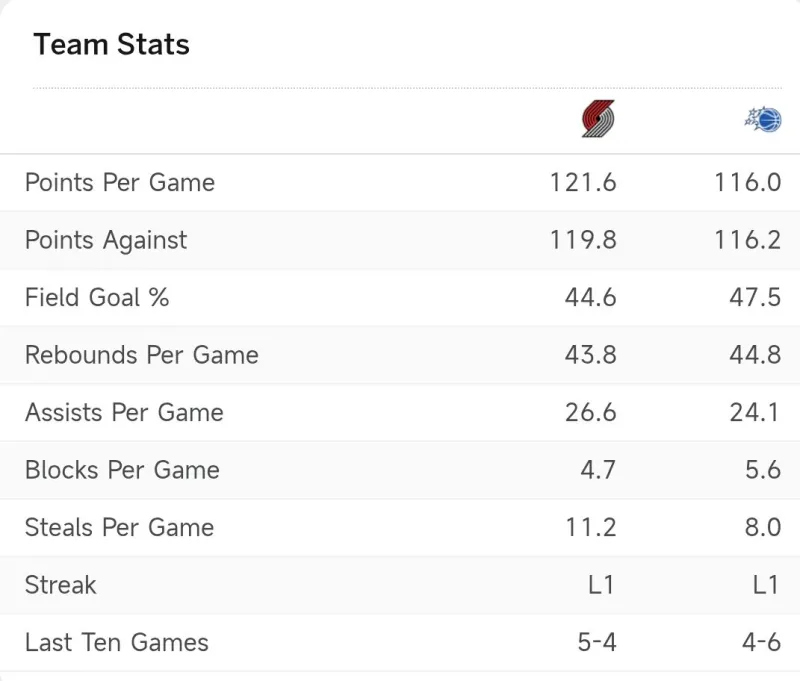Click the 4-6 last ten games record
The image size is (800, 681).
[761, 643]
